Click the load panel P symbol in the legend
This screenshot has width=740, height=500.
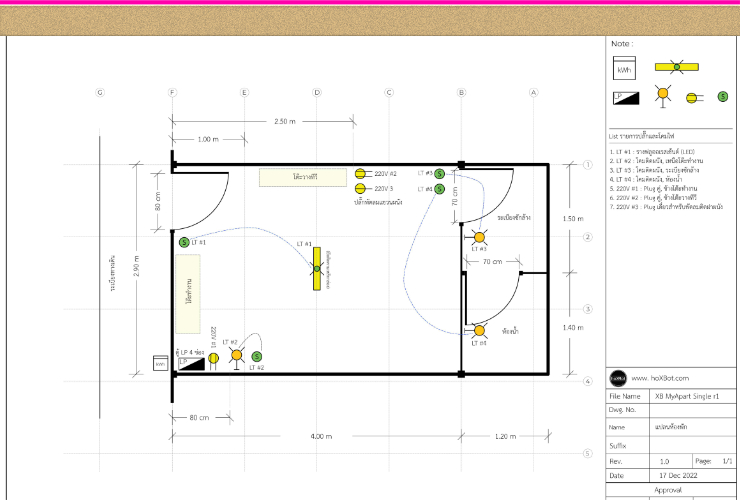pyautogui.click(x=622, y=98)
